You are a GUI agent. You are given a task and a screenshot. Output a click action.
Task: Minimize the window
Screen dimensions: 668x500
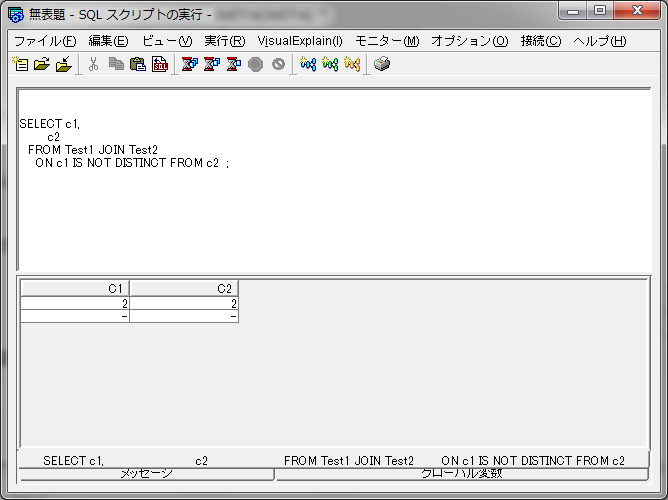(573, 10)
